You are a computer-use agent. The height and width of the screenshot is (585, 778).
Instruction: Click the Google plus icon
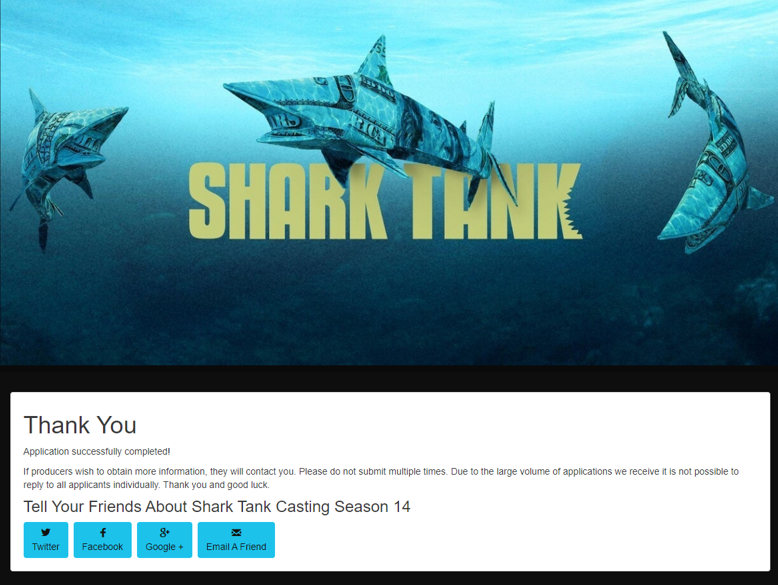(x=164, y=532)
